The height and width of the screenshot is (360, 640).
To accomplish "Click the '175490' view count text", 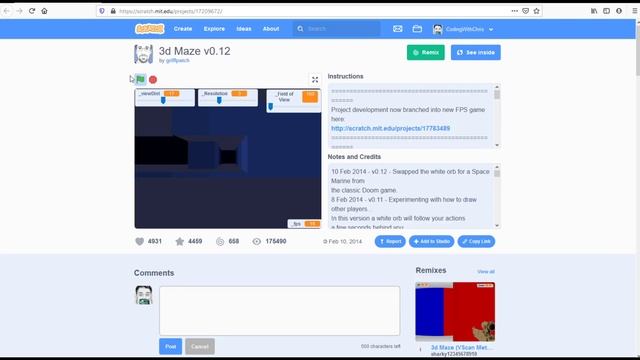I will click(x=276, y=241).
